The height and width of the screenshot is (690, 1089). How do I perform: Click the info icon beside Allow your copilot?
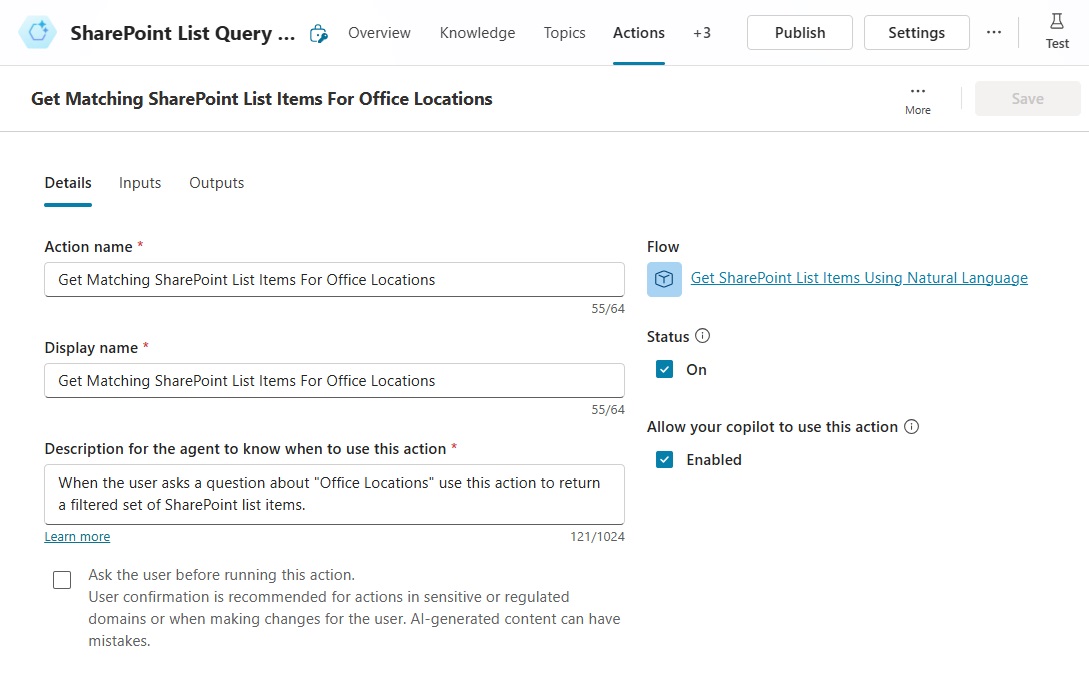(911, 427)
